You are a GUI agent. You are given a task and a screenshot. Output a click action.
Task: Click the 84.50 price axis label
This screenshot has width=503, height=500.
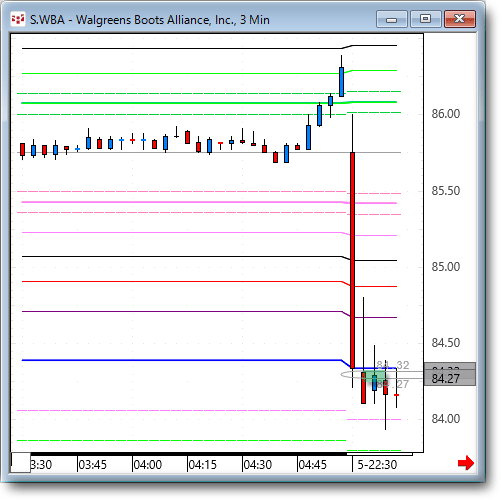pyautogui.click(x=446, y=343)
